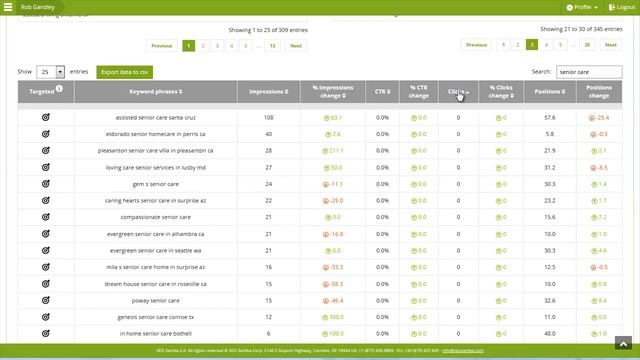The image size is (640, 360).
Task: Click Export data to csv button
Action: pos(124,72)
